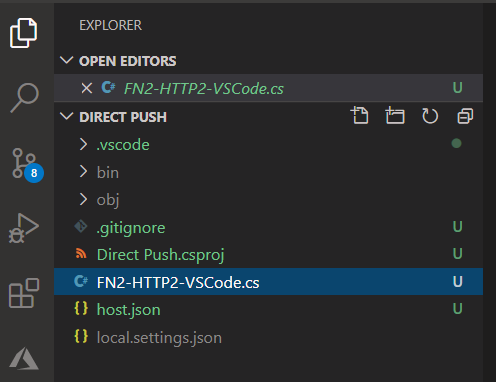
Task: Open the Search view in activity bar
Action: coord(24,97)
